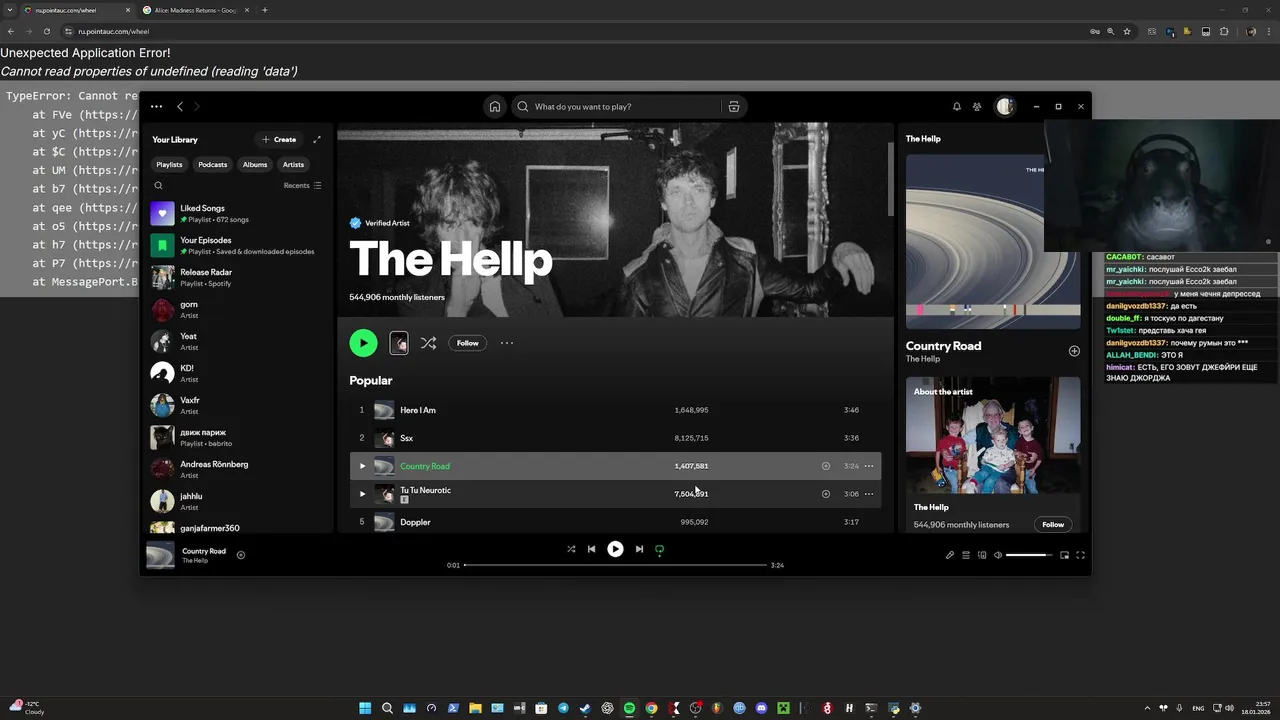The height and width of the screenshot is (720, 1280).
Task: Add bottom-bar track to Liked Songs
Action: [241, 555]
